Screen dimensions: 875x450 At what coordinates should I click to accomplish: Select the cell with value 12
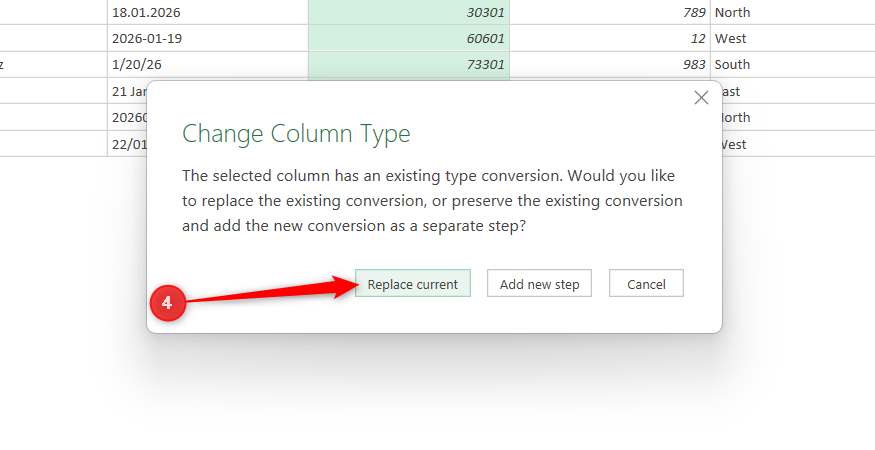pyautogui.click(x=610, y=39)
